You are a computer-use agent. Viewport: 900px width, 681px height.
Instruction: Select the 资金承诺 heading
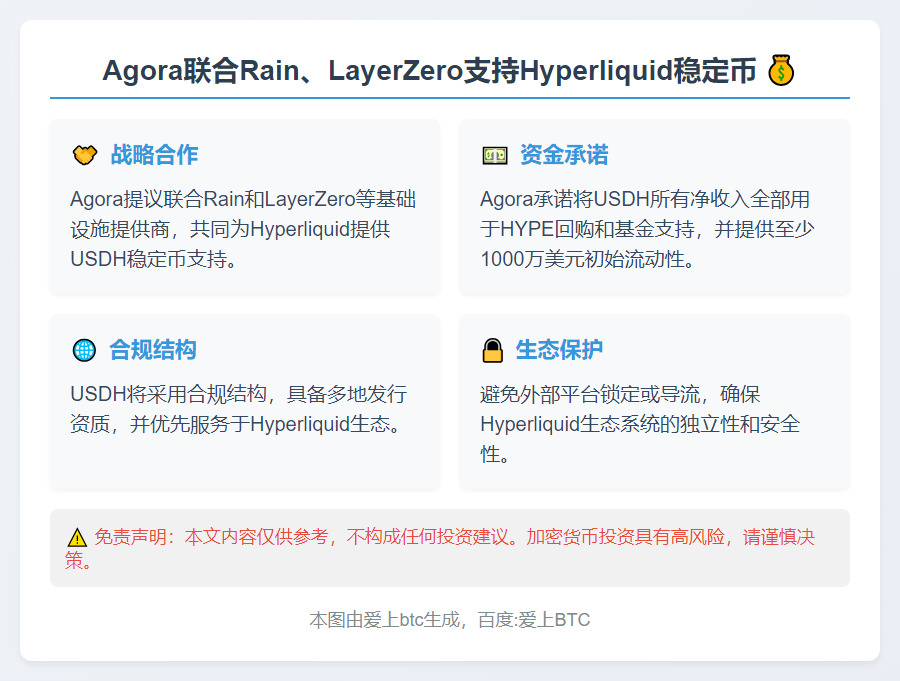coord(564,155)
